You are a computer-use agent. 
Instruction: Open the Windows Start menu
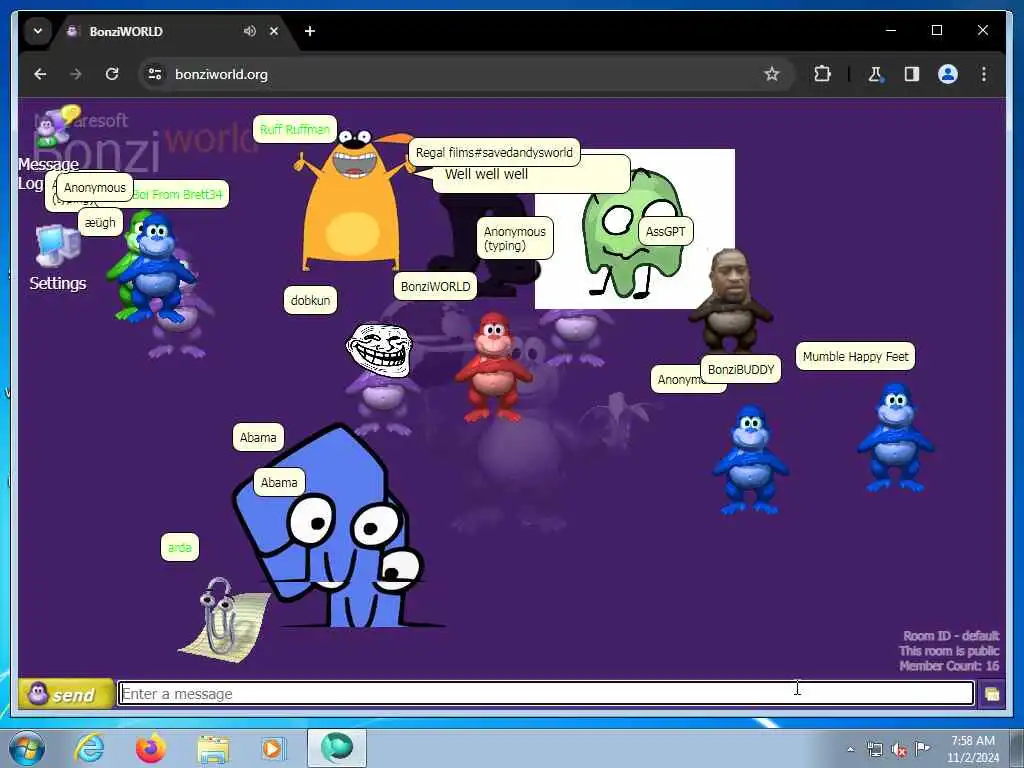[x=27, y=748]
